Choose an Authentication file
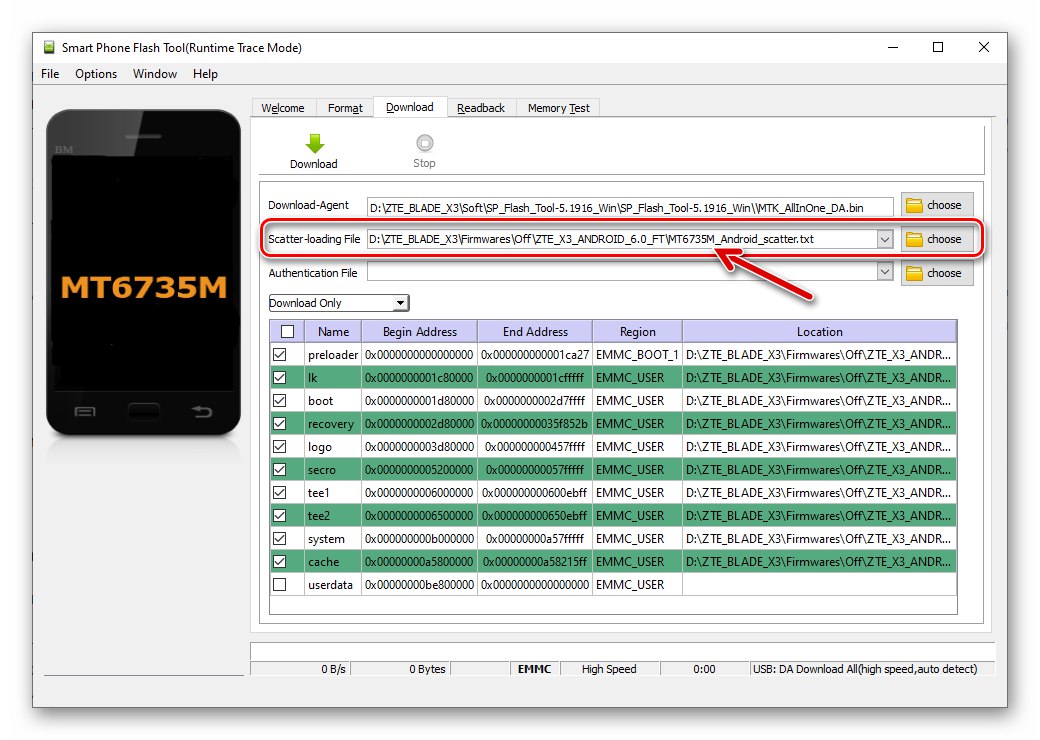This screenshot has height=740, width=1040. [937, 273]
